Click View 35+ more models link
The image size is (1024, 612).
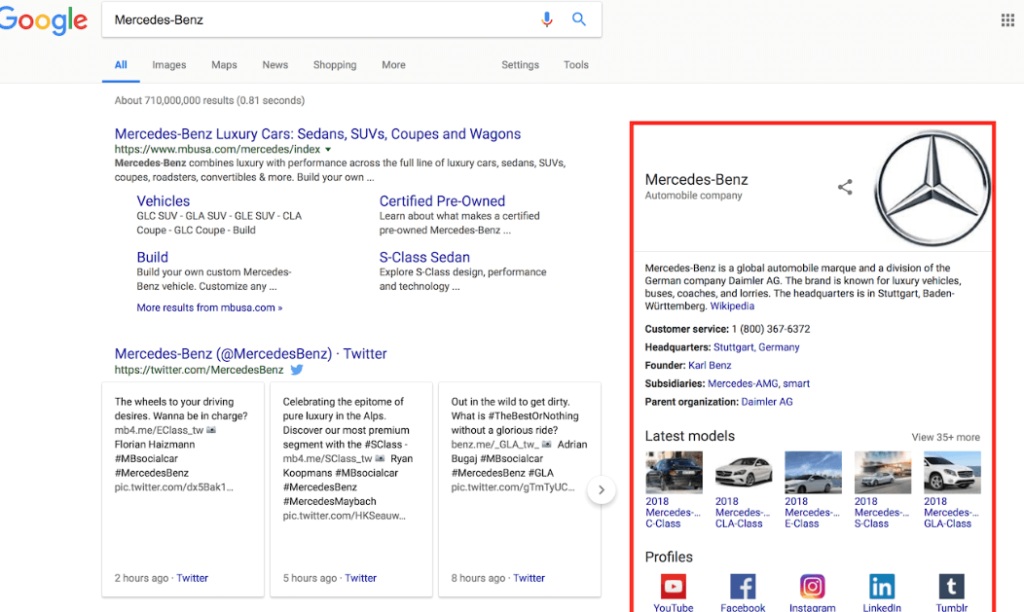pyautogui.click(x=945, y=437)
